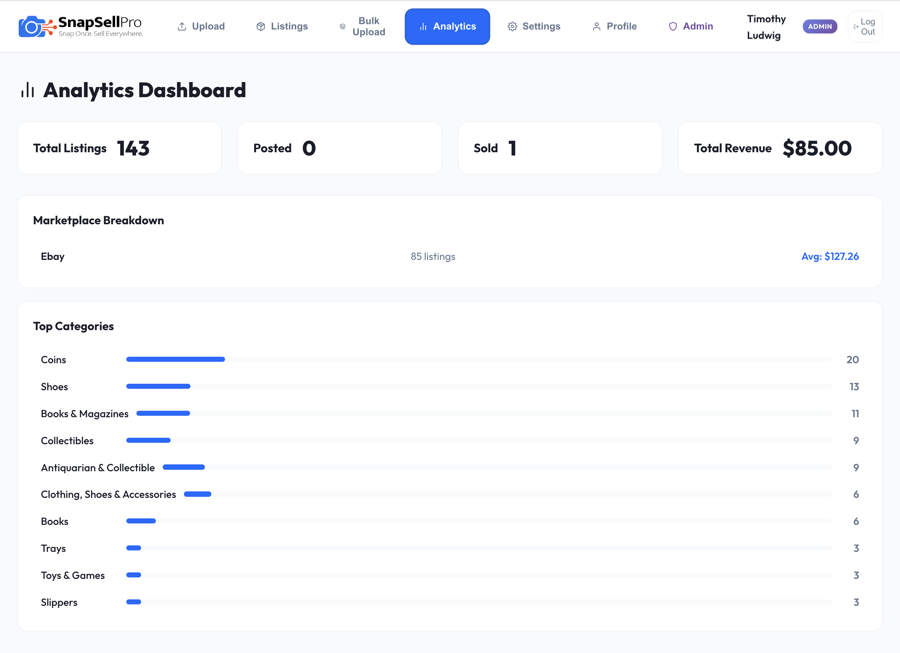Open Settings via the gear icon
The height and width of the screenshot is (653, 900).
tap(512, 26)
